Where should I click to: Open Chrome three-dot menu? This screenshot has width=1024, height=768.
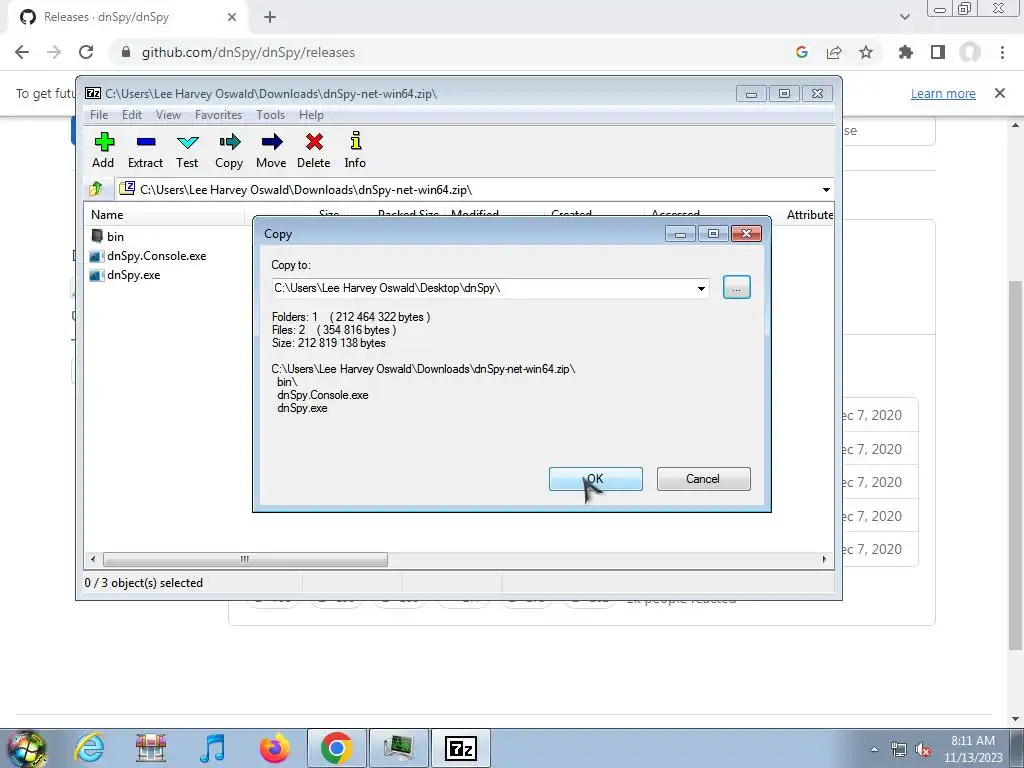(x=1002, y=52)
